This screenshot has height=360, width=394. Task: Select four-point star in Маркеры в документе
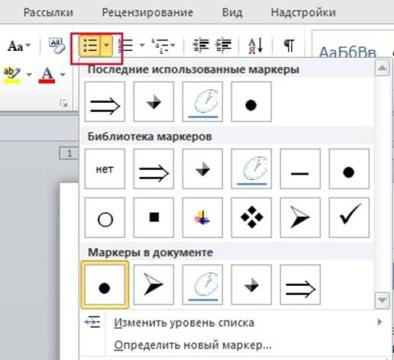pyautogui.click(x=251, y=285)
